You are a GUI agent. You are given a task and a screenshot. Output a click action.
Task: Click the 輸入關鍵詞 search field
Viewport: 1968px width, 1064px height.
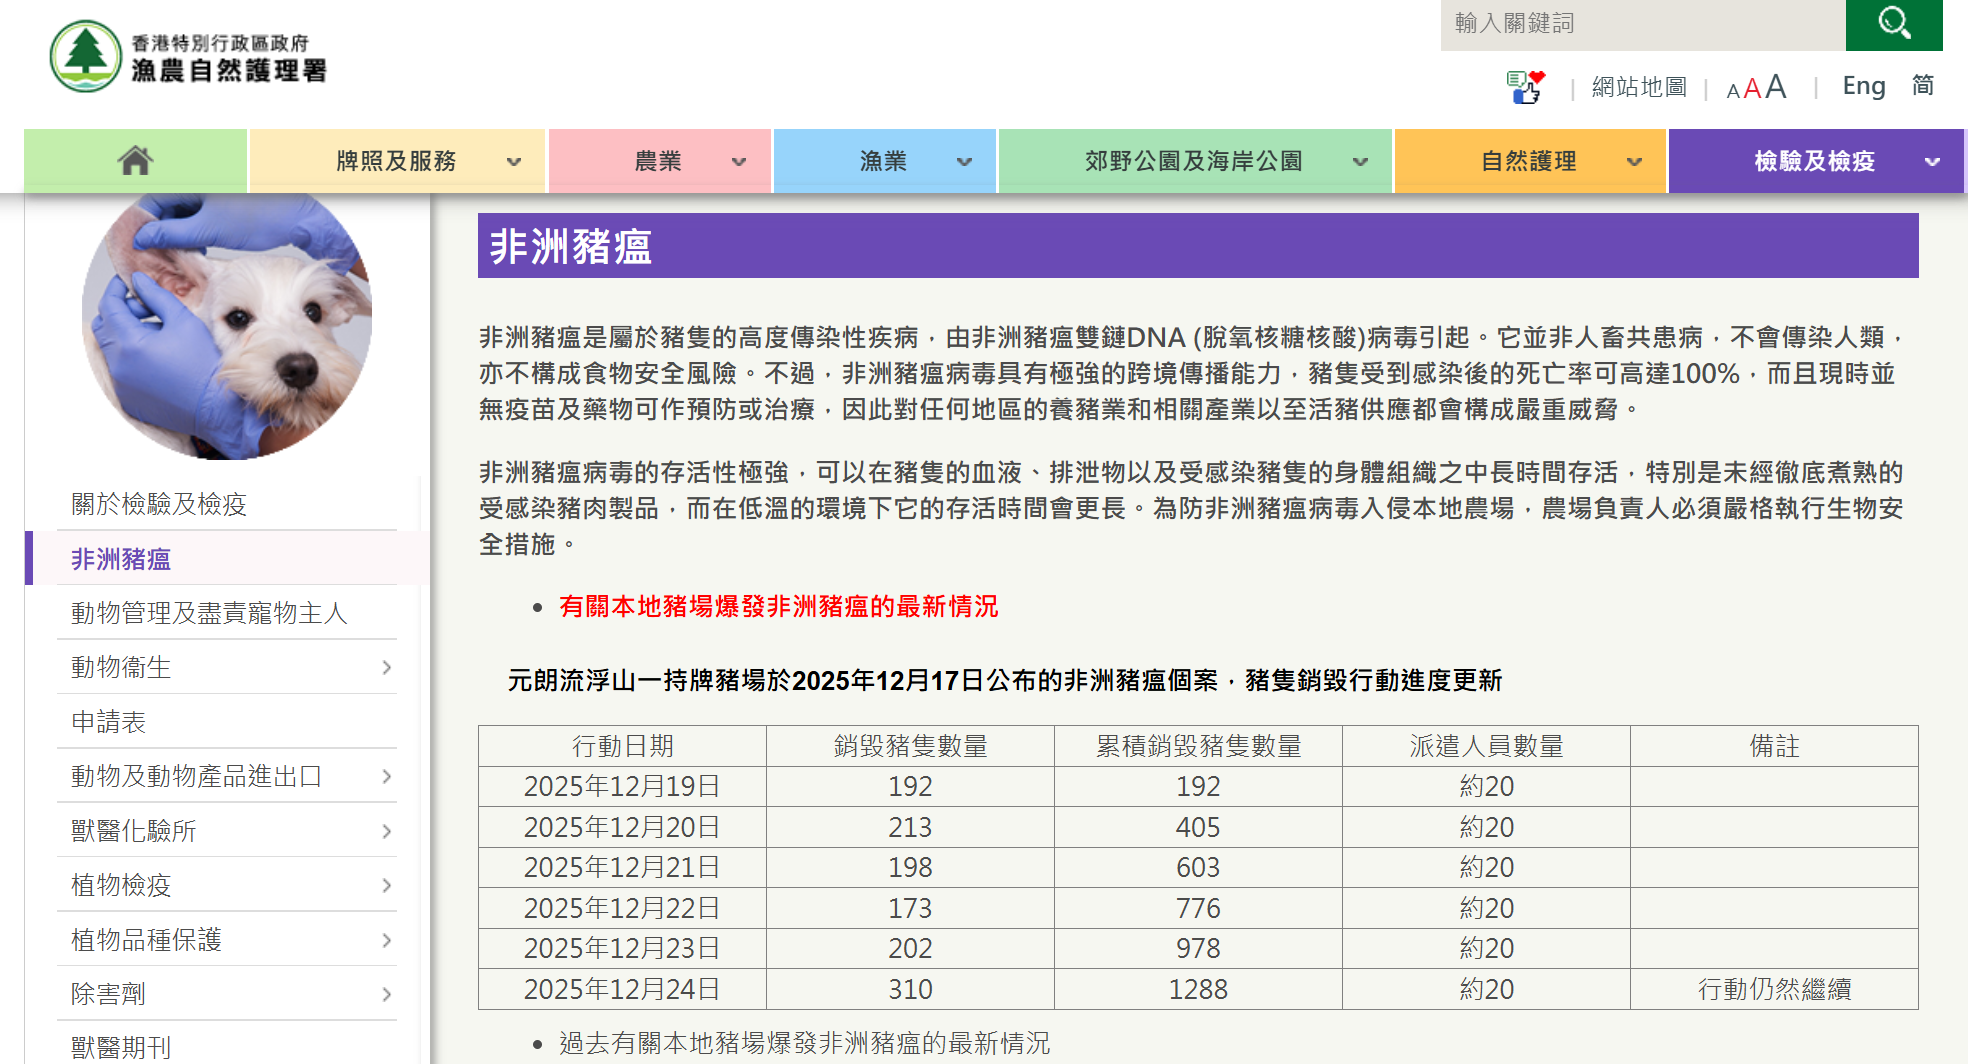1642,24
